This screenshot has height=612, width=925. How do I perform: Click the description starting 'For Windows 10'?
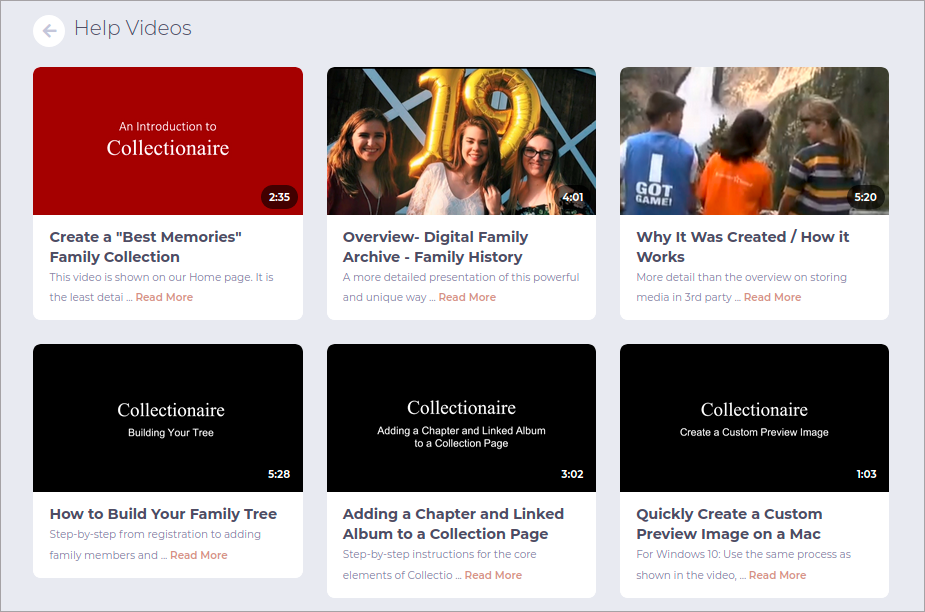click(x=743, y=565)
